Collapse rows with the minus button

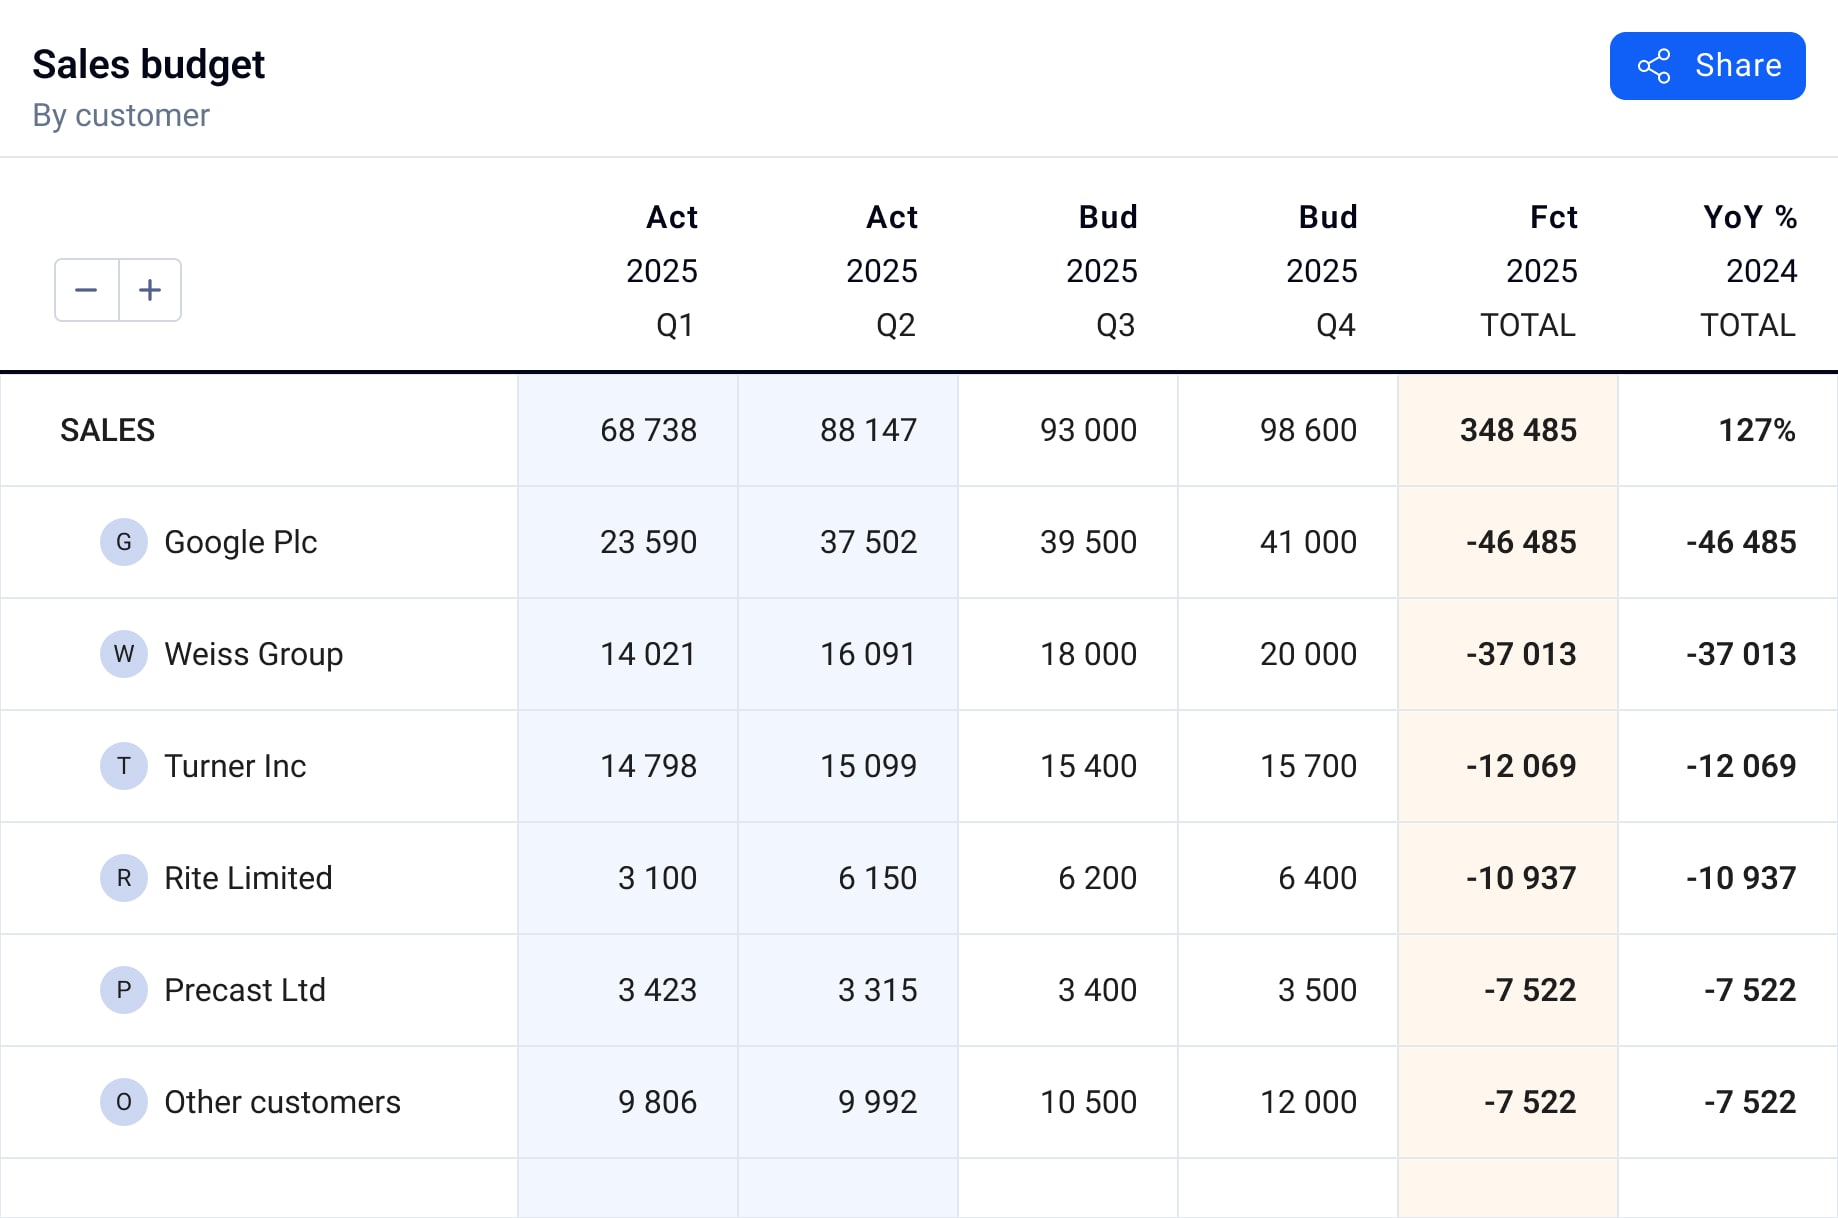point(87,290)
